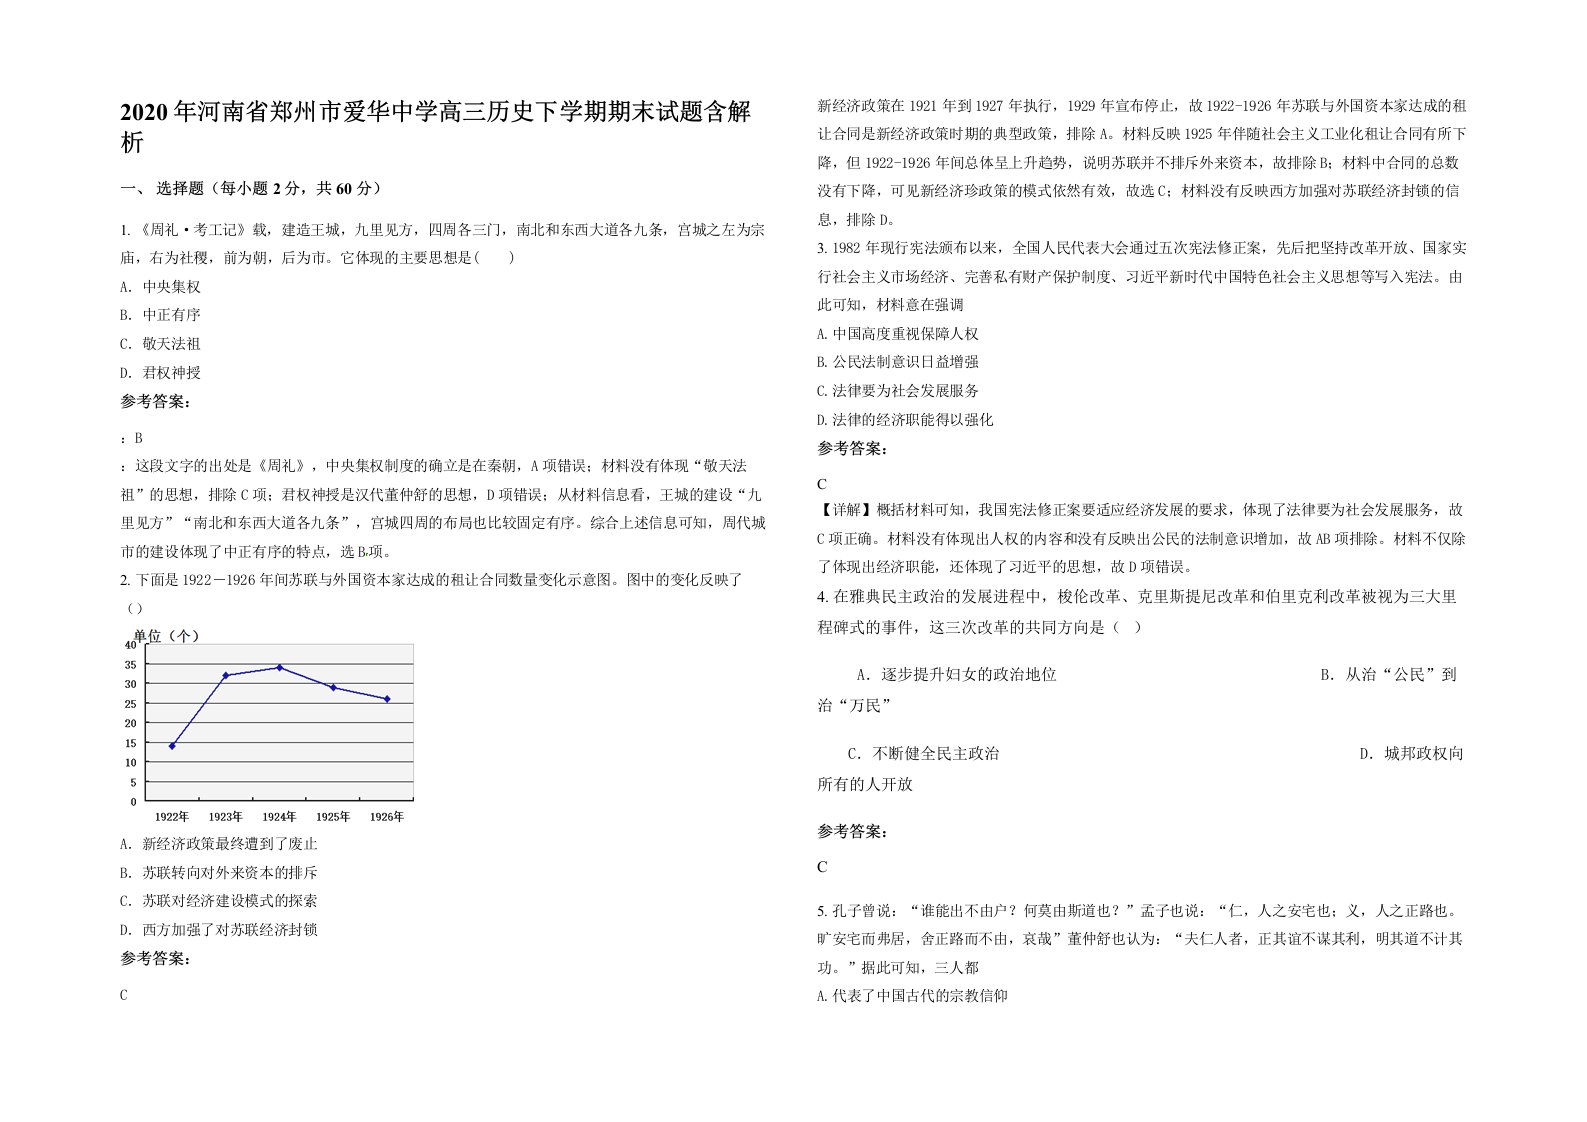Select option 'C. 不断健全民主政治'
Image resolution: width=1587 pixels, height=1122 pixels.
click(923, 754)
